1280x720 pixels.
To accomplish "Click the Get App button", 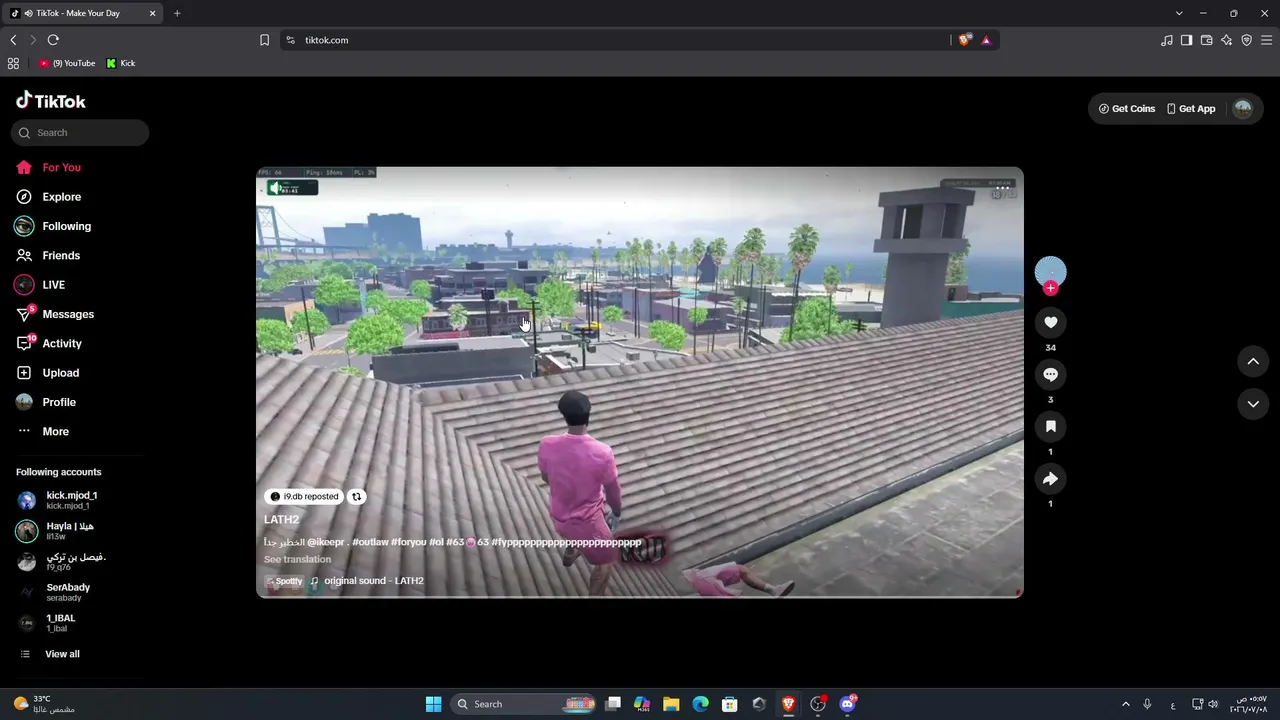I will coord(1191,109).
